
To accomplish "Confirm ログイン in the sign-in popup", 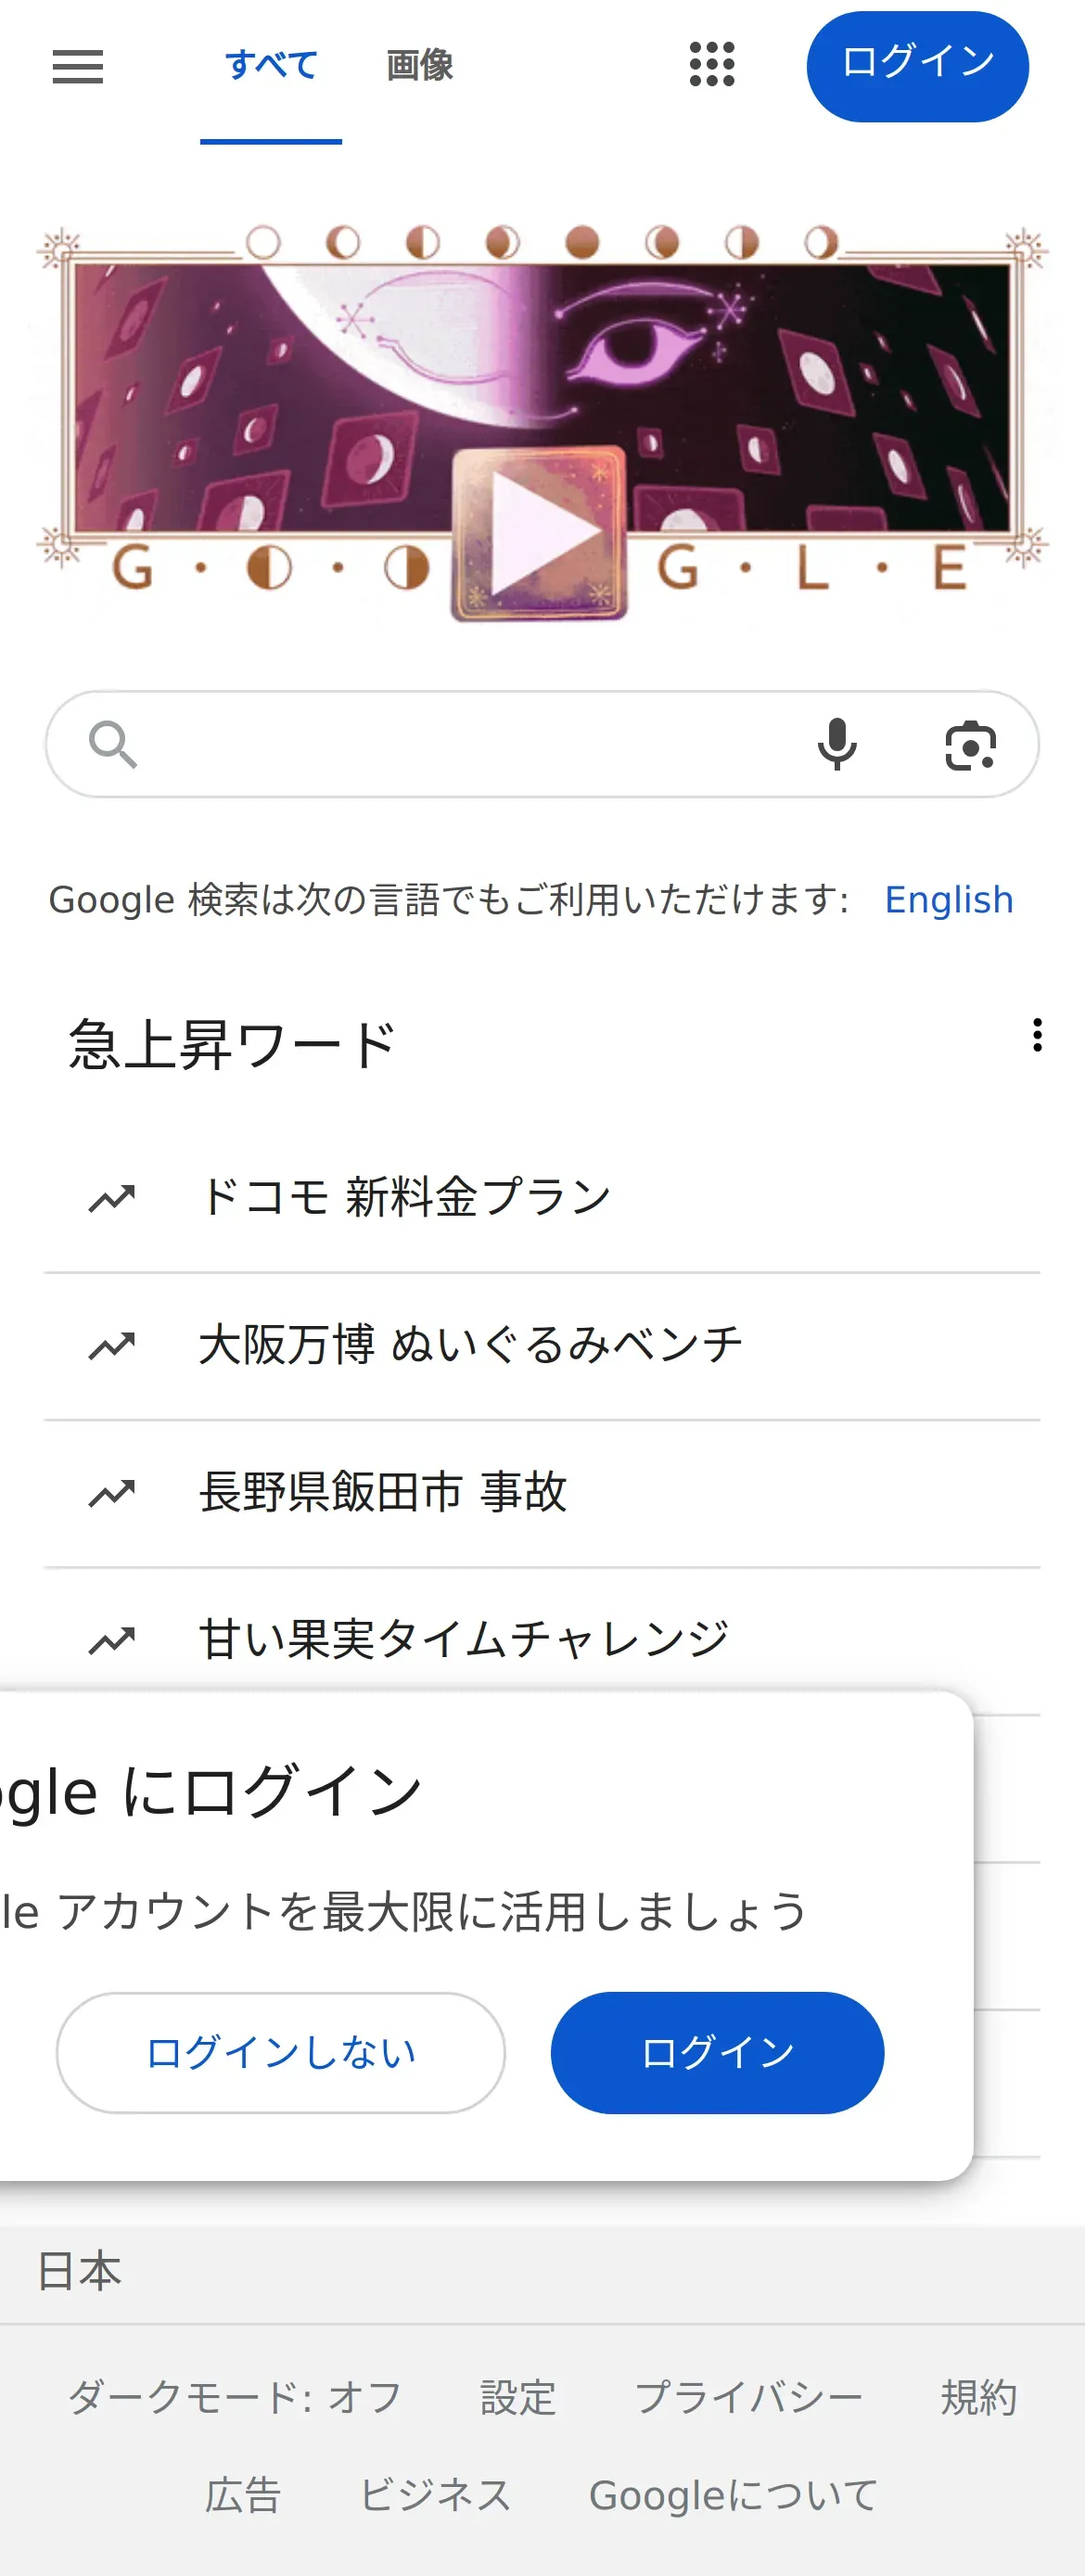I will pyautogui.click(x=717, y=2052).
